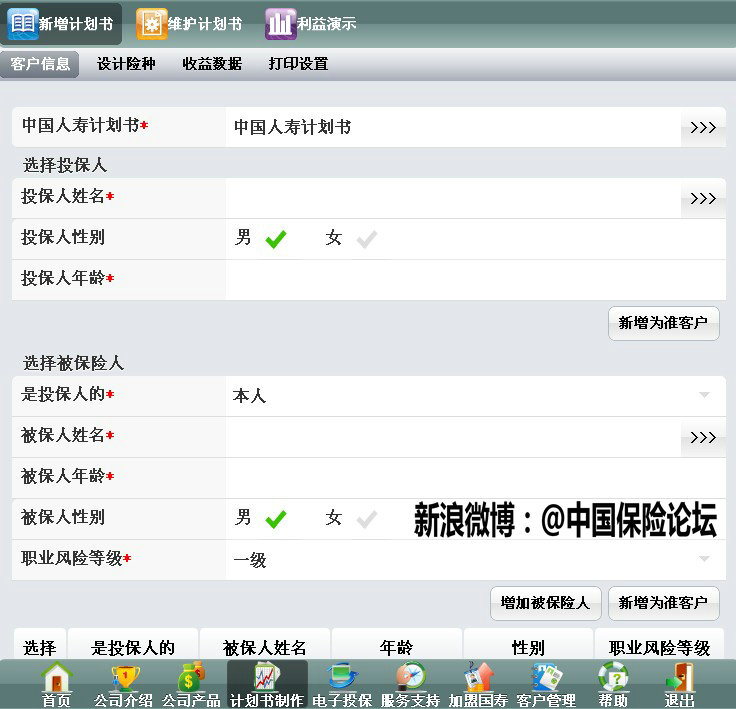Screen dimensions: 736x709
Task: Select 女 checkmark for 投保人性别
Action: pos(367,239)
